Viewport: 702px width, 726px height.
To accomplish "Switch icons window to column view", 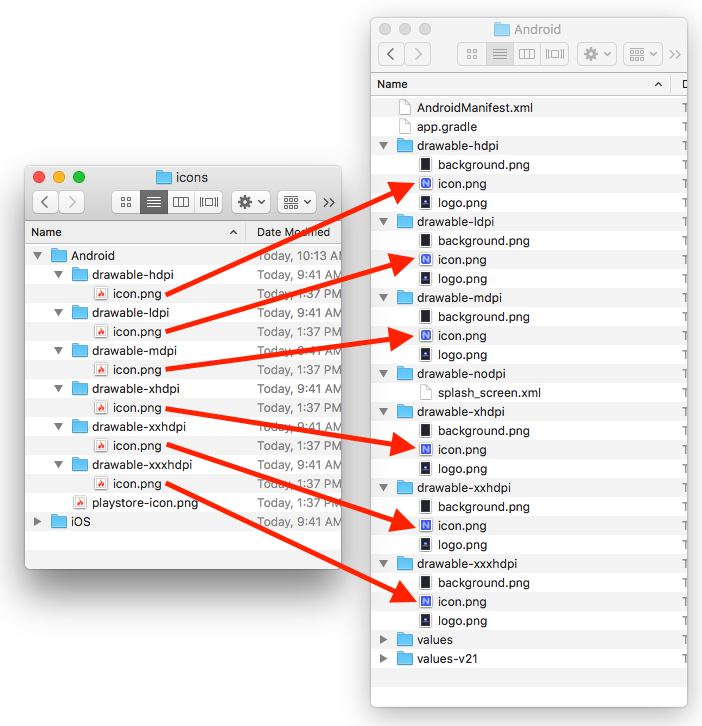I will (x=181, y=202).
